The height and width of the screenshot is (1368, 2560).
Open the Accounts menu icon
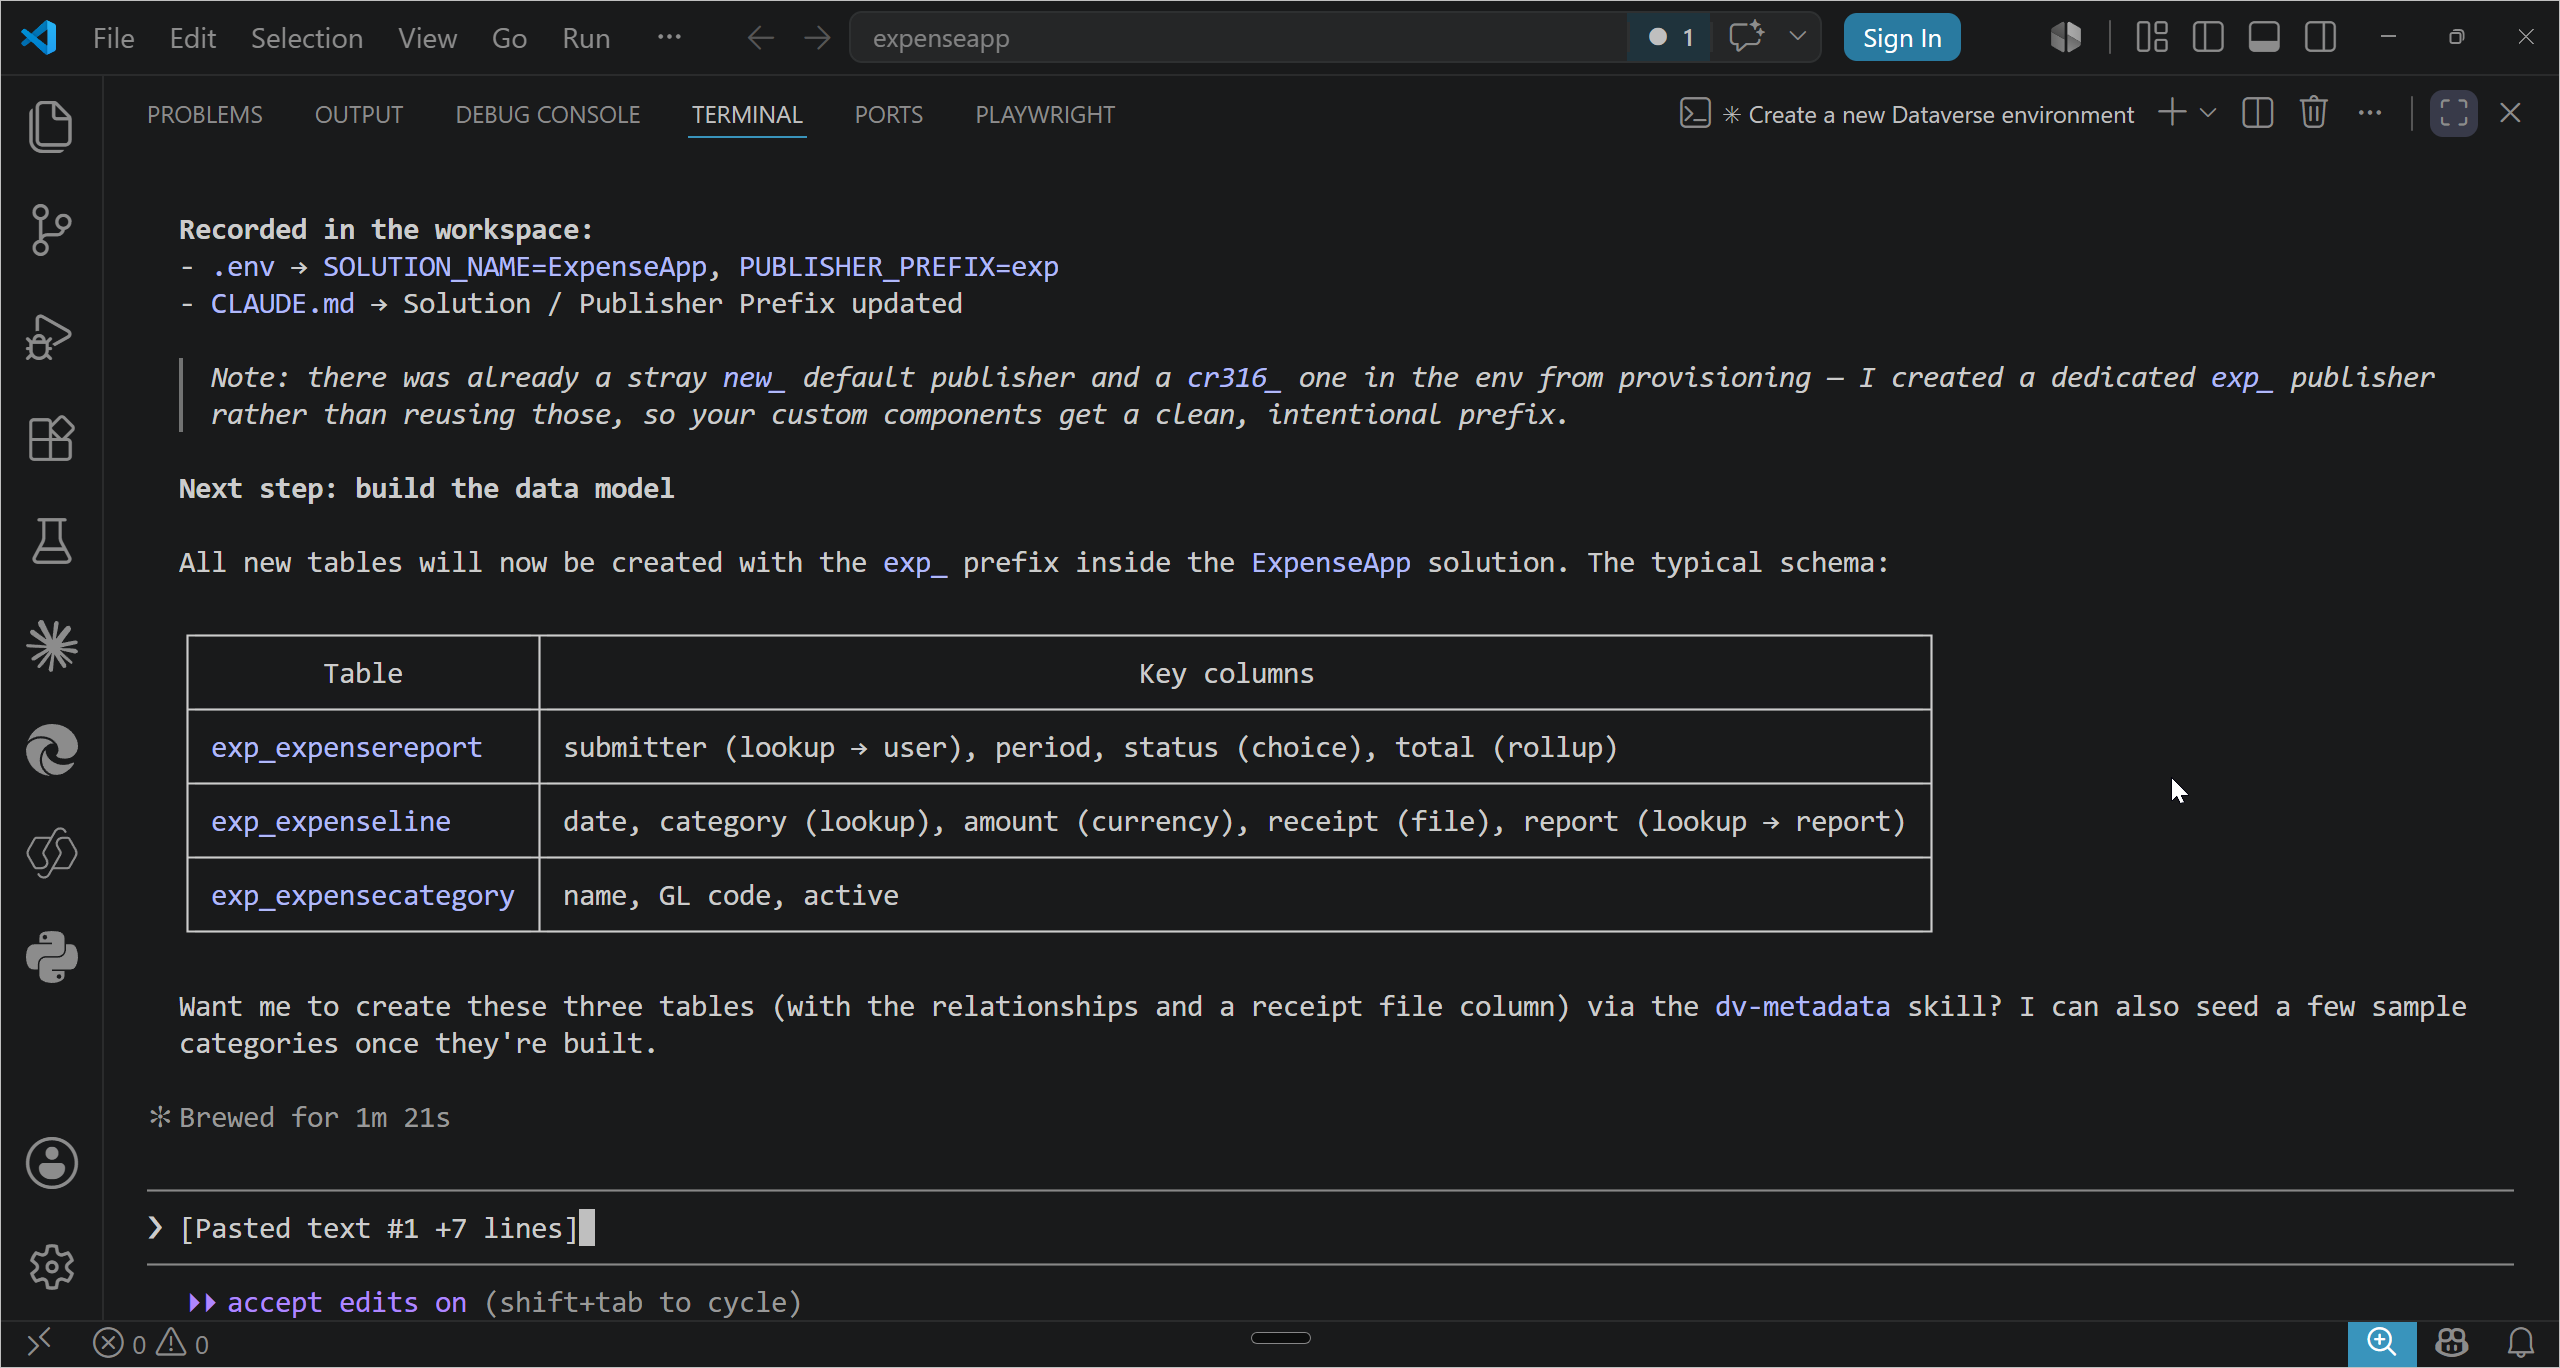pos(51,1163)
